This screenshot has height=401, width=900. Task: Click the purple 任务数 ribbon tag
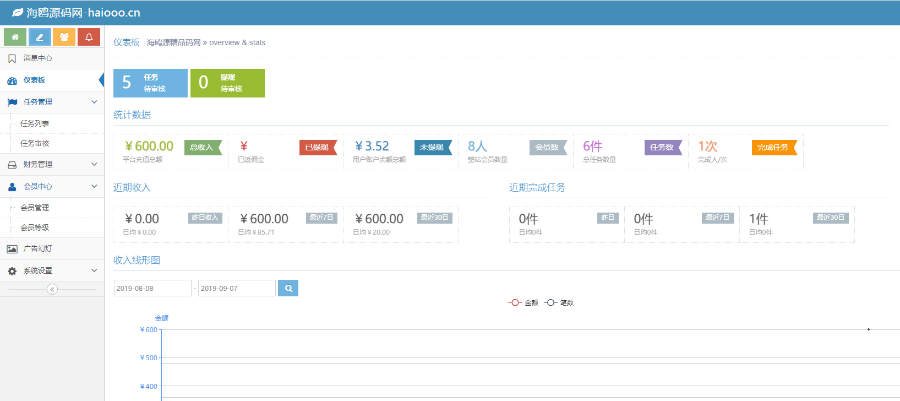coord(664,147)
